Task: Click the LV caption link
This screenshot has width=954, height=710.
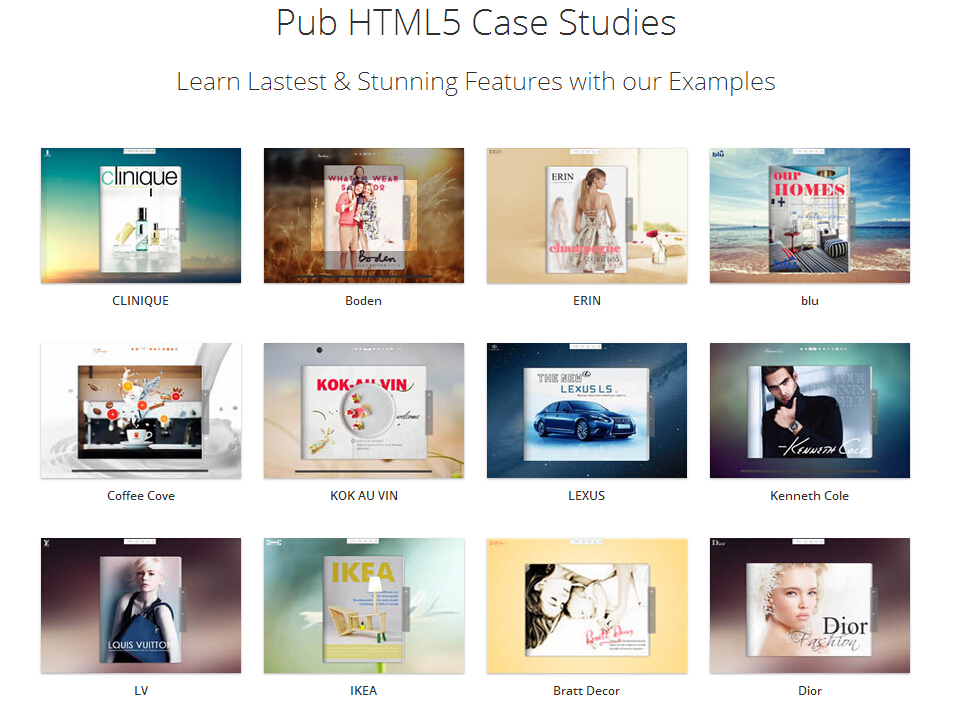Action: (141, 691)
